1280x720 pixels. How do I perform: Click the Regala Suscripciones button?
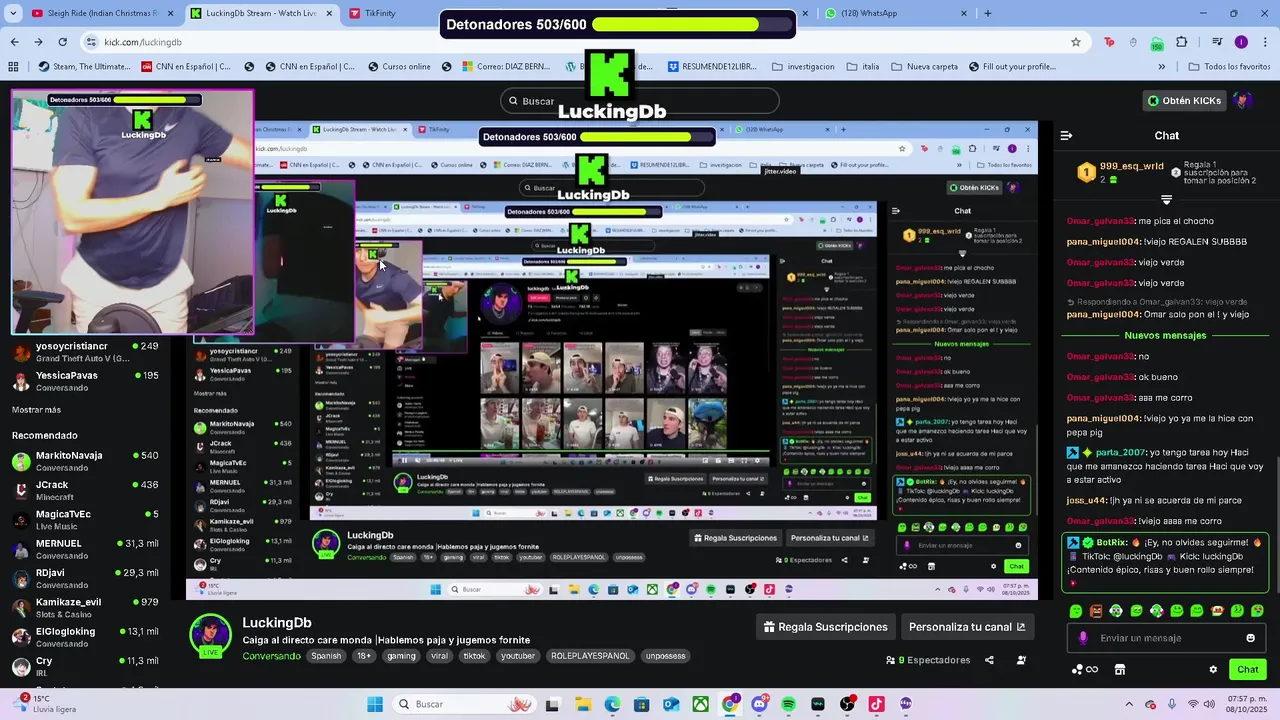pos(826,627)
